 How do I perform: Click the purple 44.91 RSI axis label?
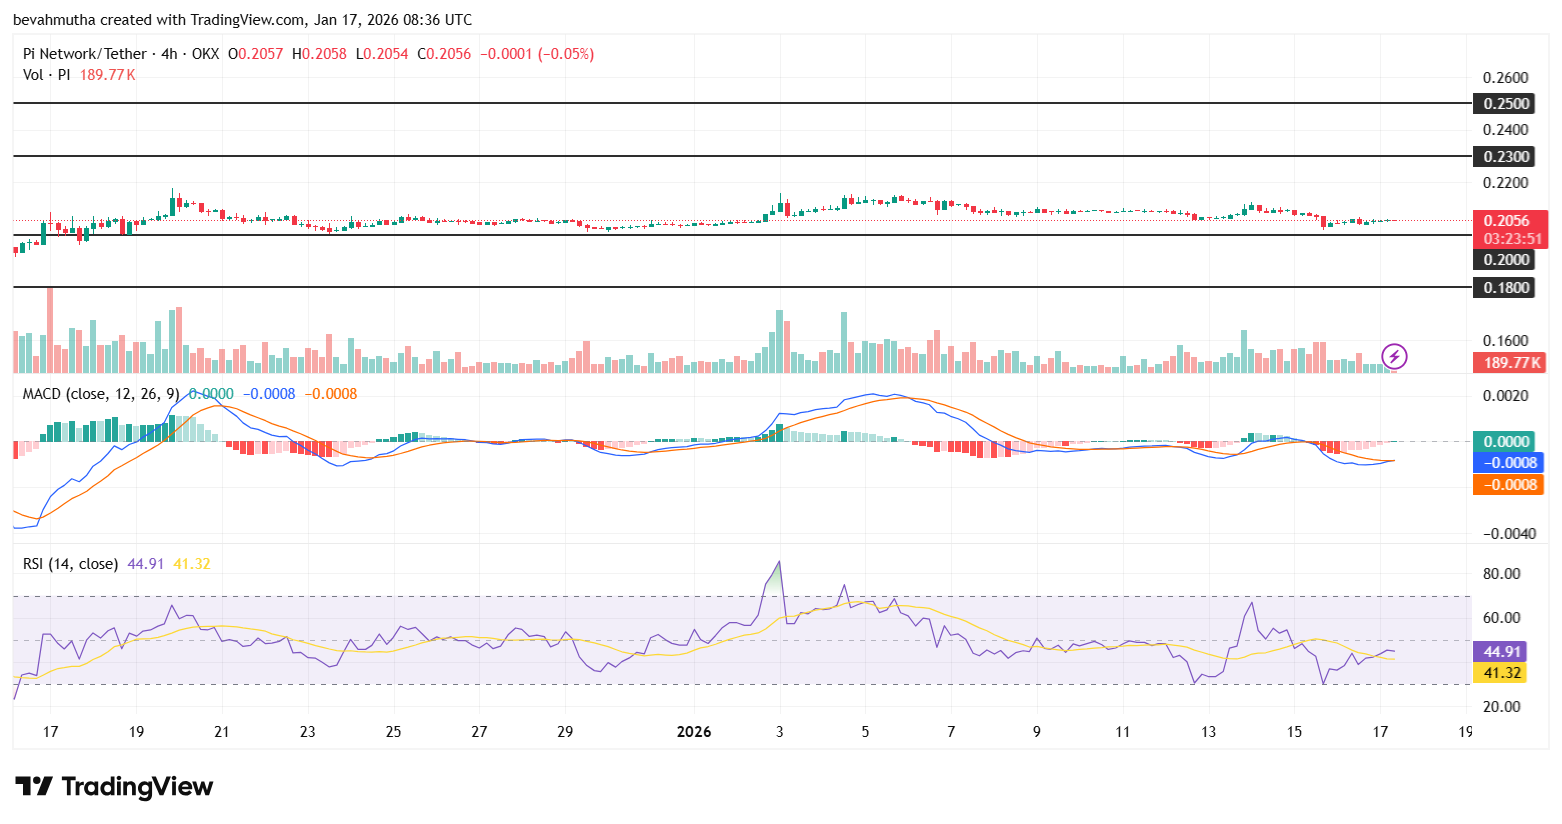[x=1501, y=651]
